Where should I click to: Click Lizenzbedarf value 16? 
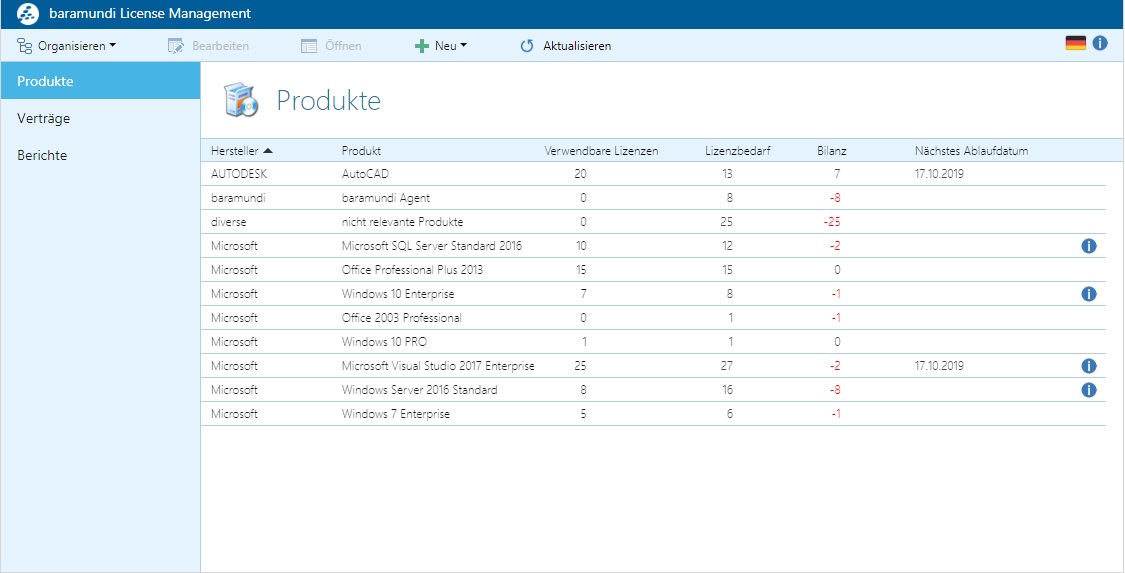click(727, 390)
